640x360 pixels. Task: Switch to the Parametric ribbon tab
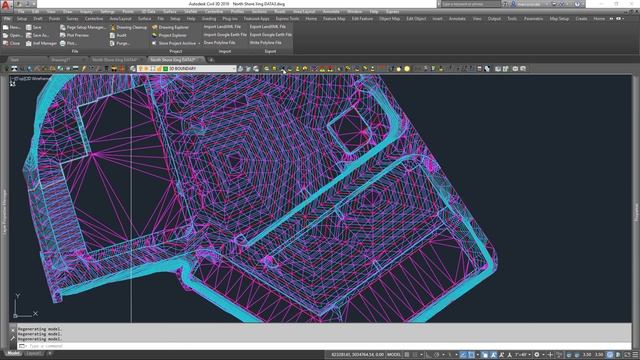(533, 19)
